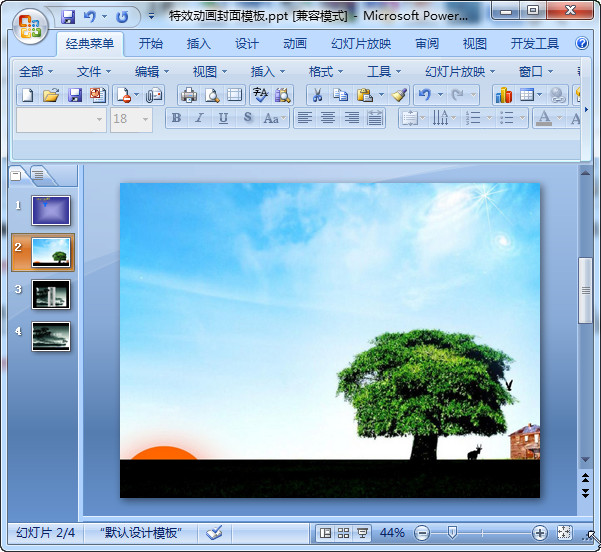Activate the Format Painter brush
Image resolution: width=601 pixels, height=552 pixels.
[399, 95]
